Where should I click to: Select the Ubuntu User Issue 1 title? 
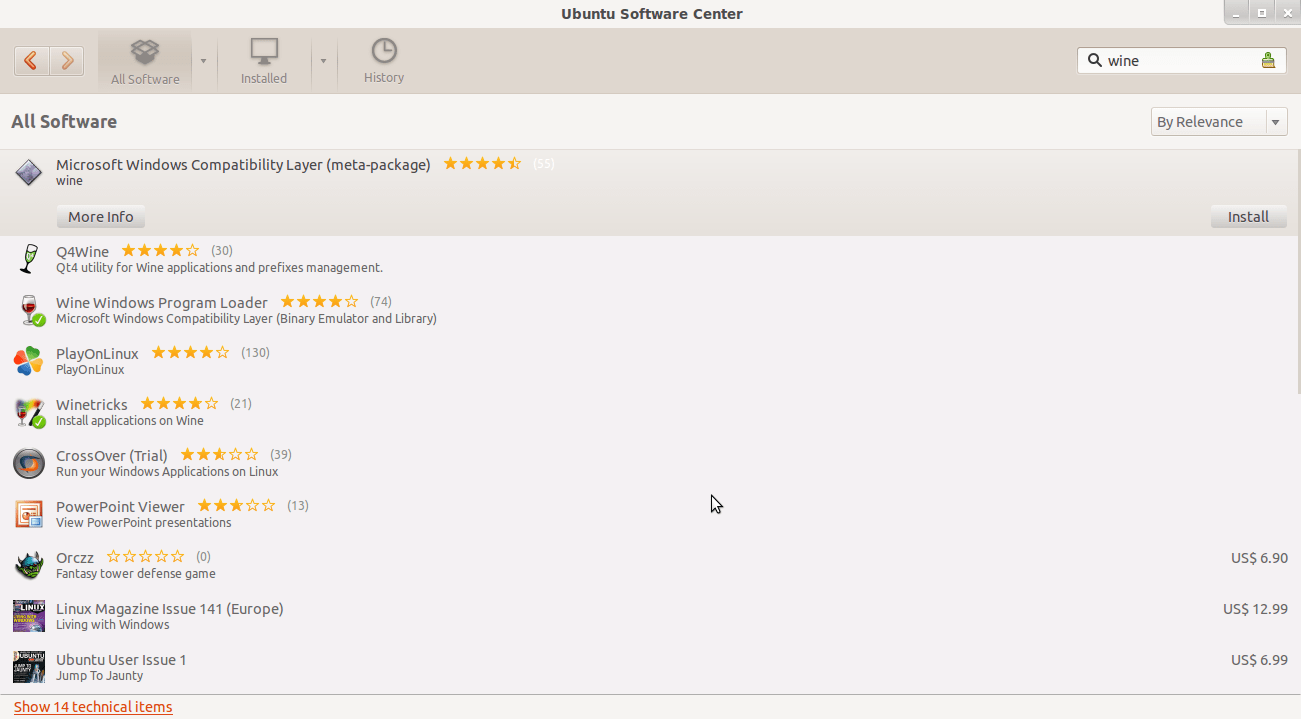(121, 660)
